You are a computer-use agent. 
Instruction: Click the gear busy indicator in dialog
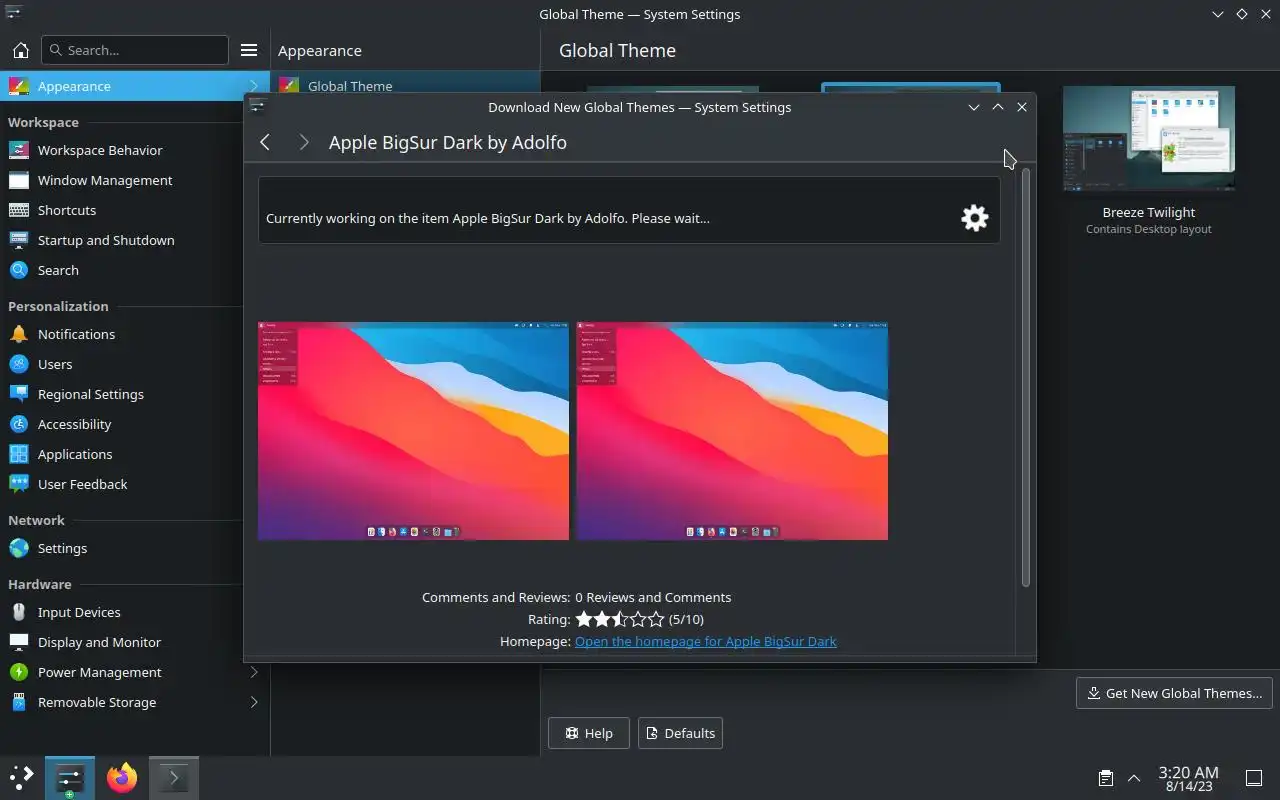975,218
